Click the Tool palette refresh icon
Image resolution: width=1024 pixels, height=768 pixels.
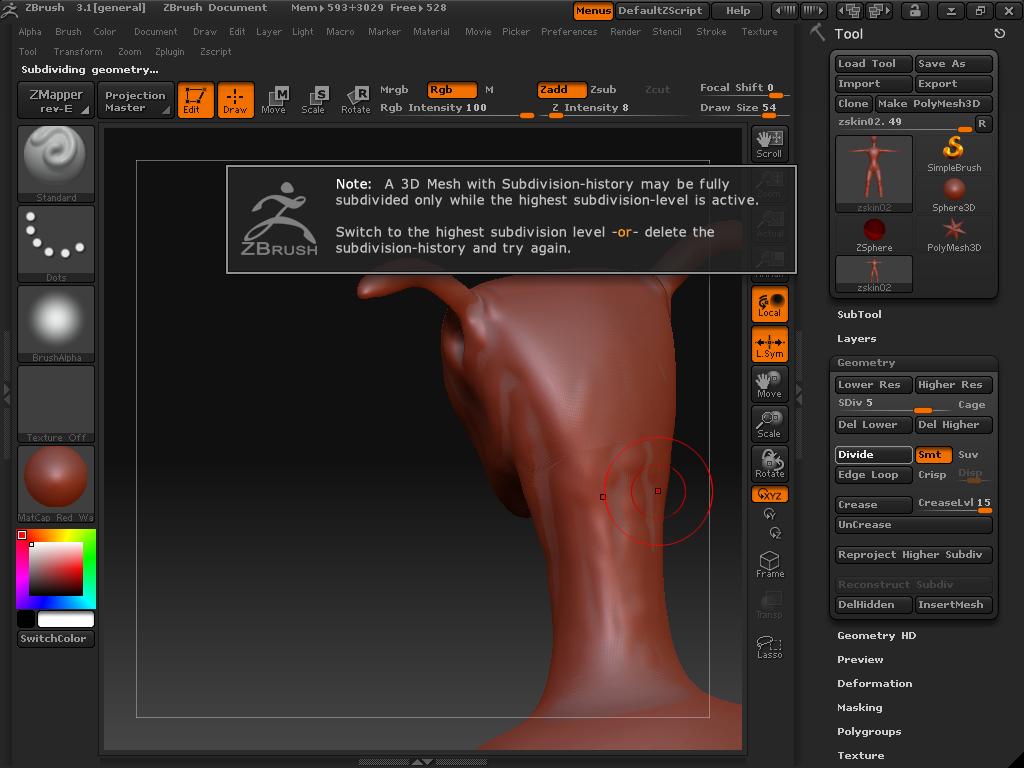(999, 33)
